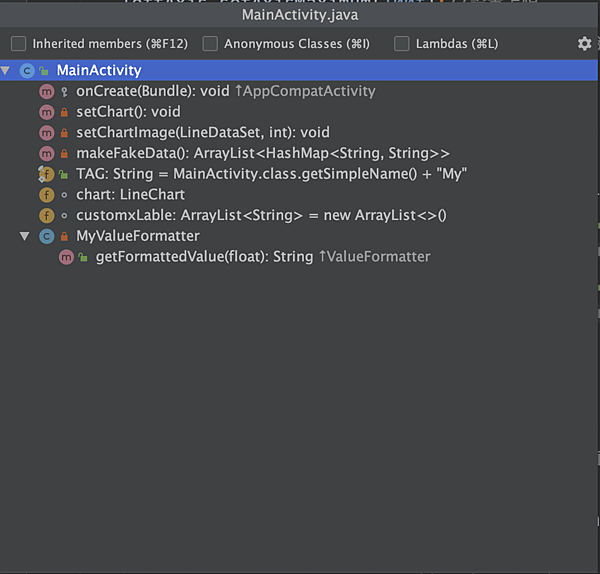Click the MainActivity class icon
This screenshot has height=574, width=600.
(x=27, y=71)
